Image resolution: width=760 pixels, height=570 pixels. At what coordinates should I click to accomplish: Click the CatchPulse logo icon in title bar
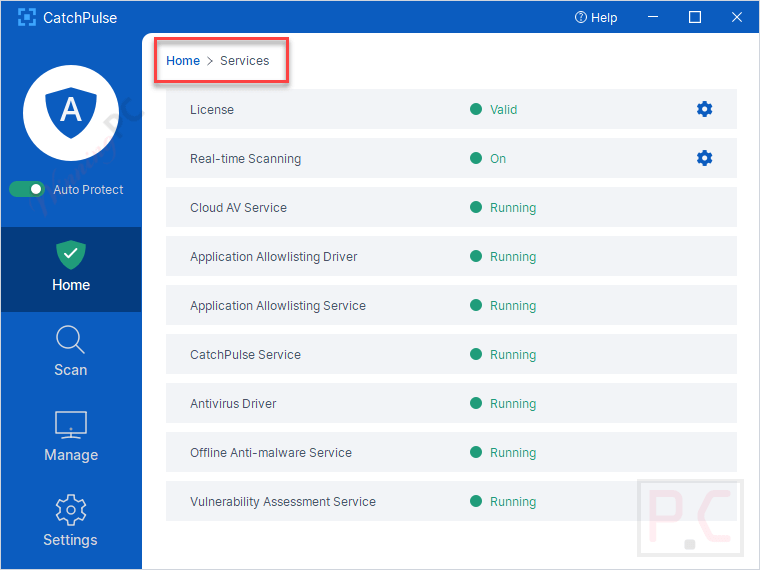(27, 17)
